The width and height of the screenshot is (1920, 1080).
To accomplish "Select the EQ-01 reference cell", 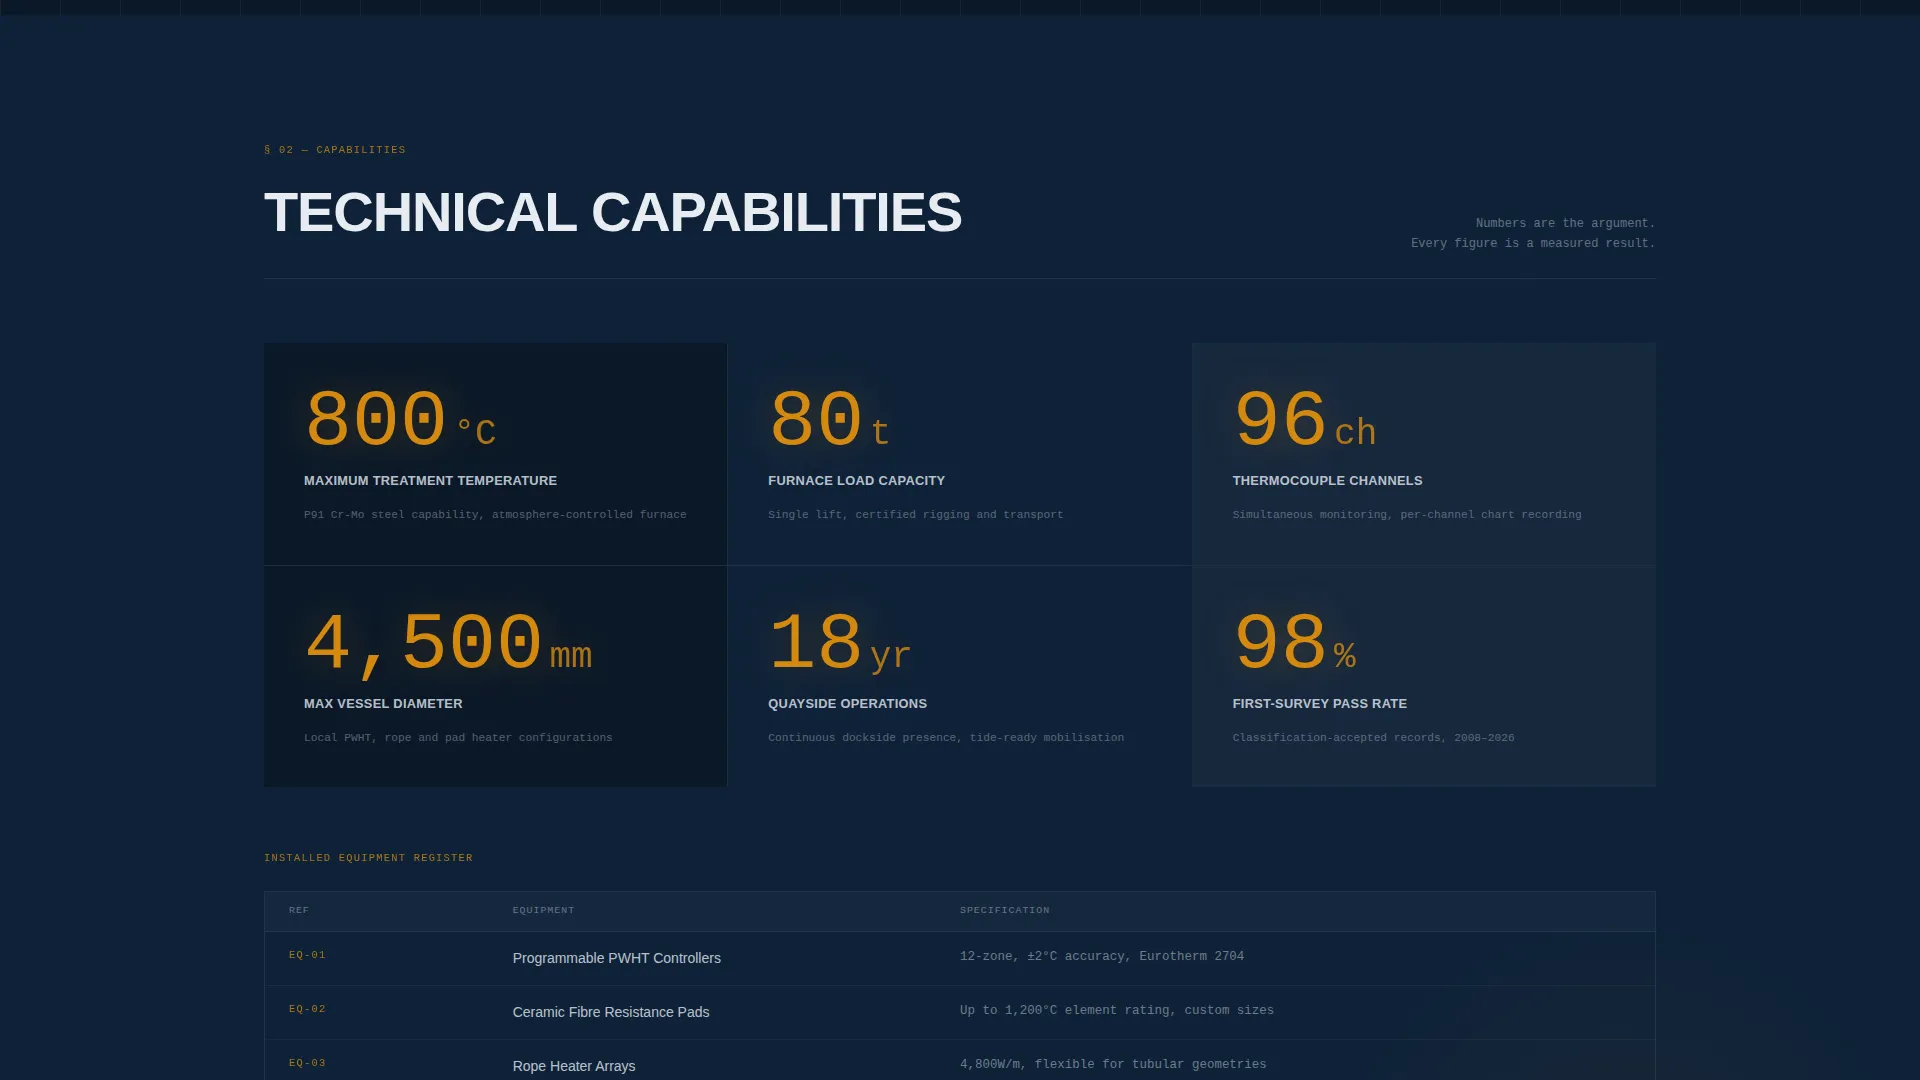I will [x=307, y=955].
